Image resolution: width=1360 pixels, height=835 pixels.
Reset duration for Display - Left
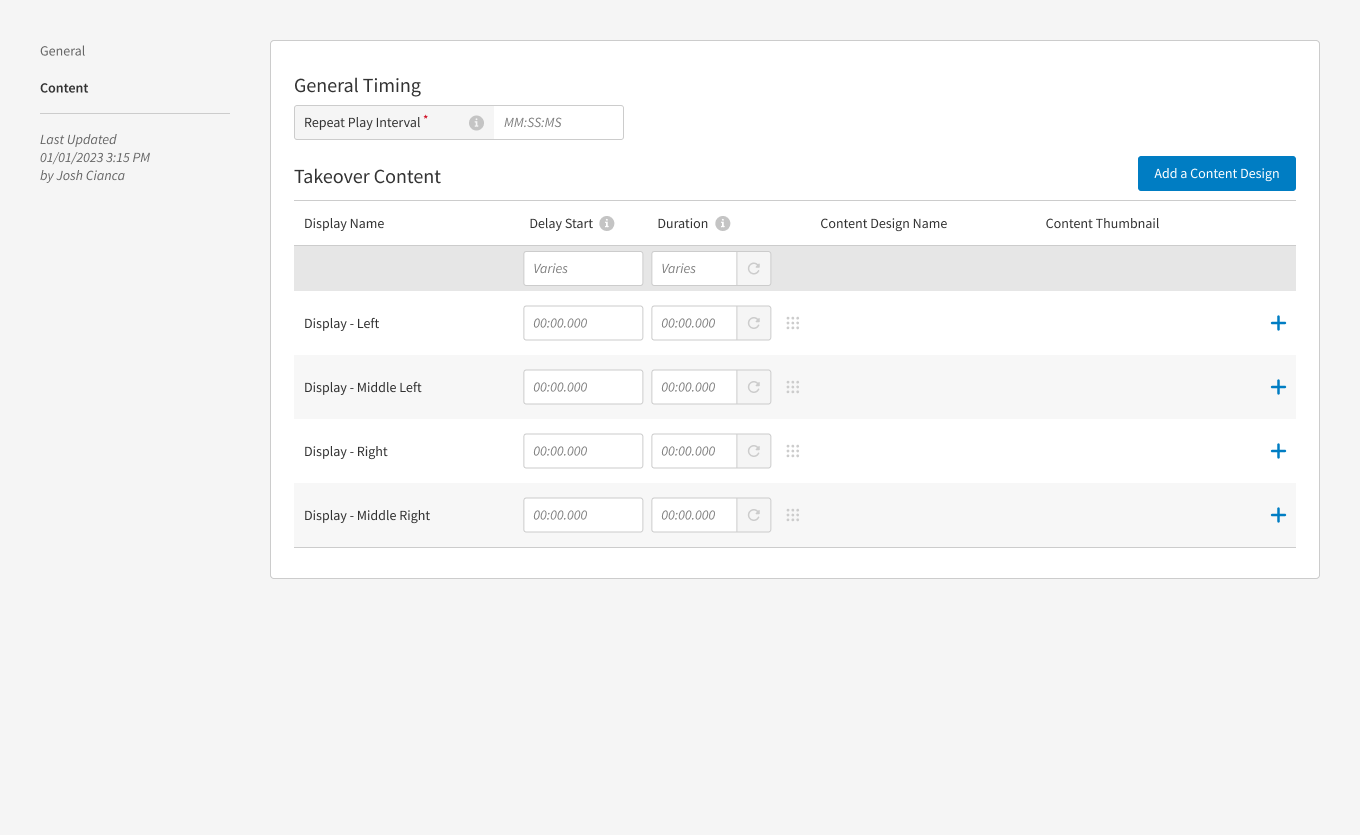(x=754, y=323)
